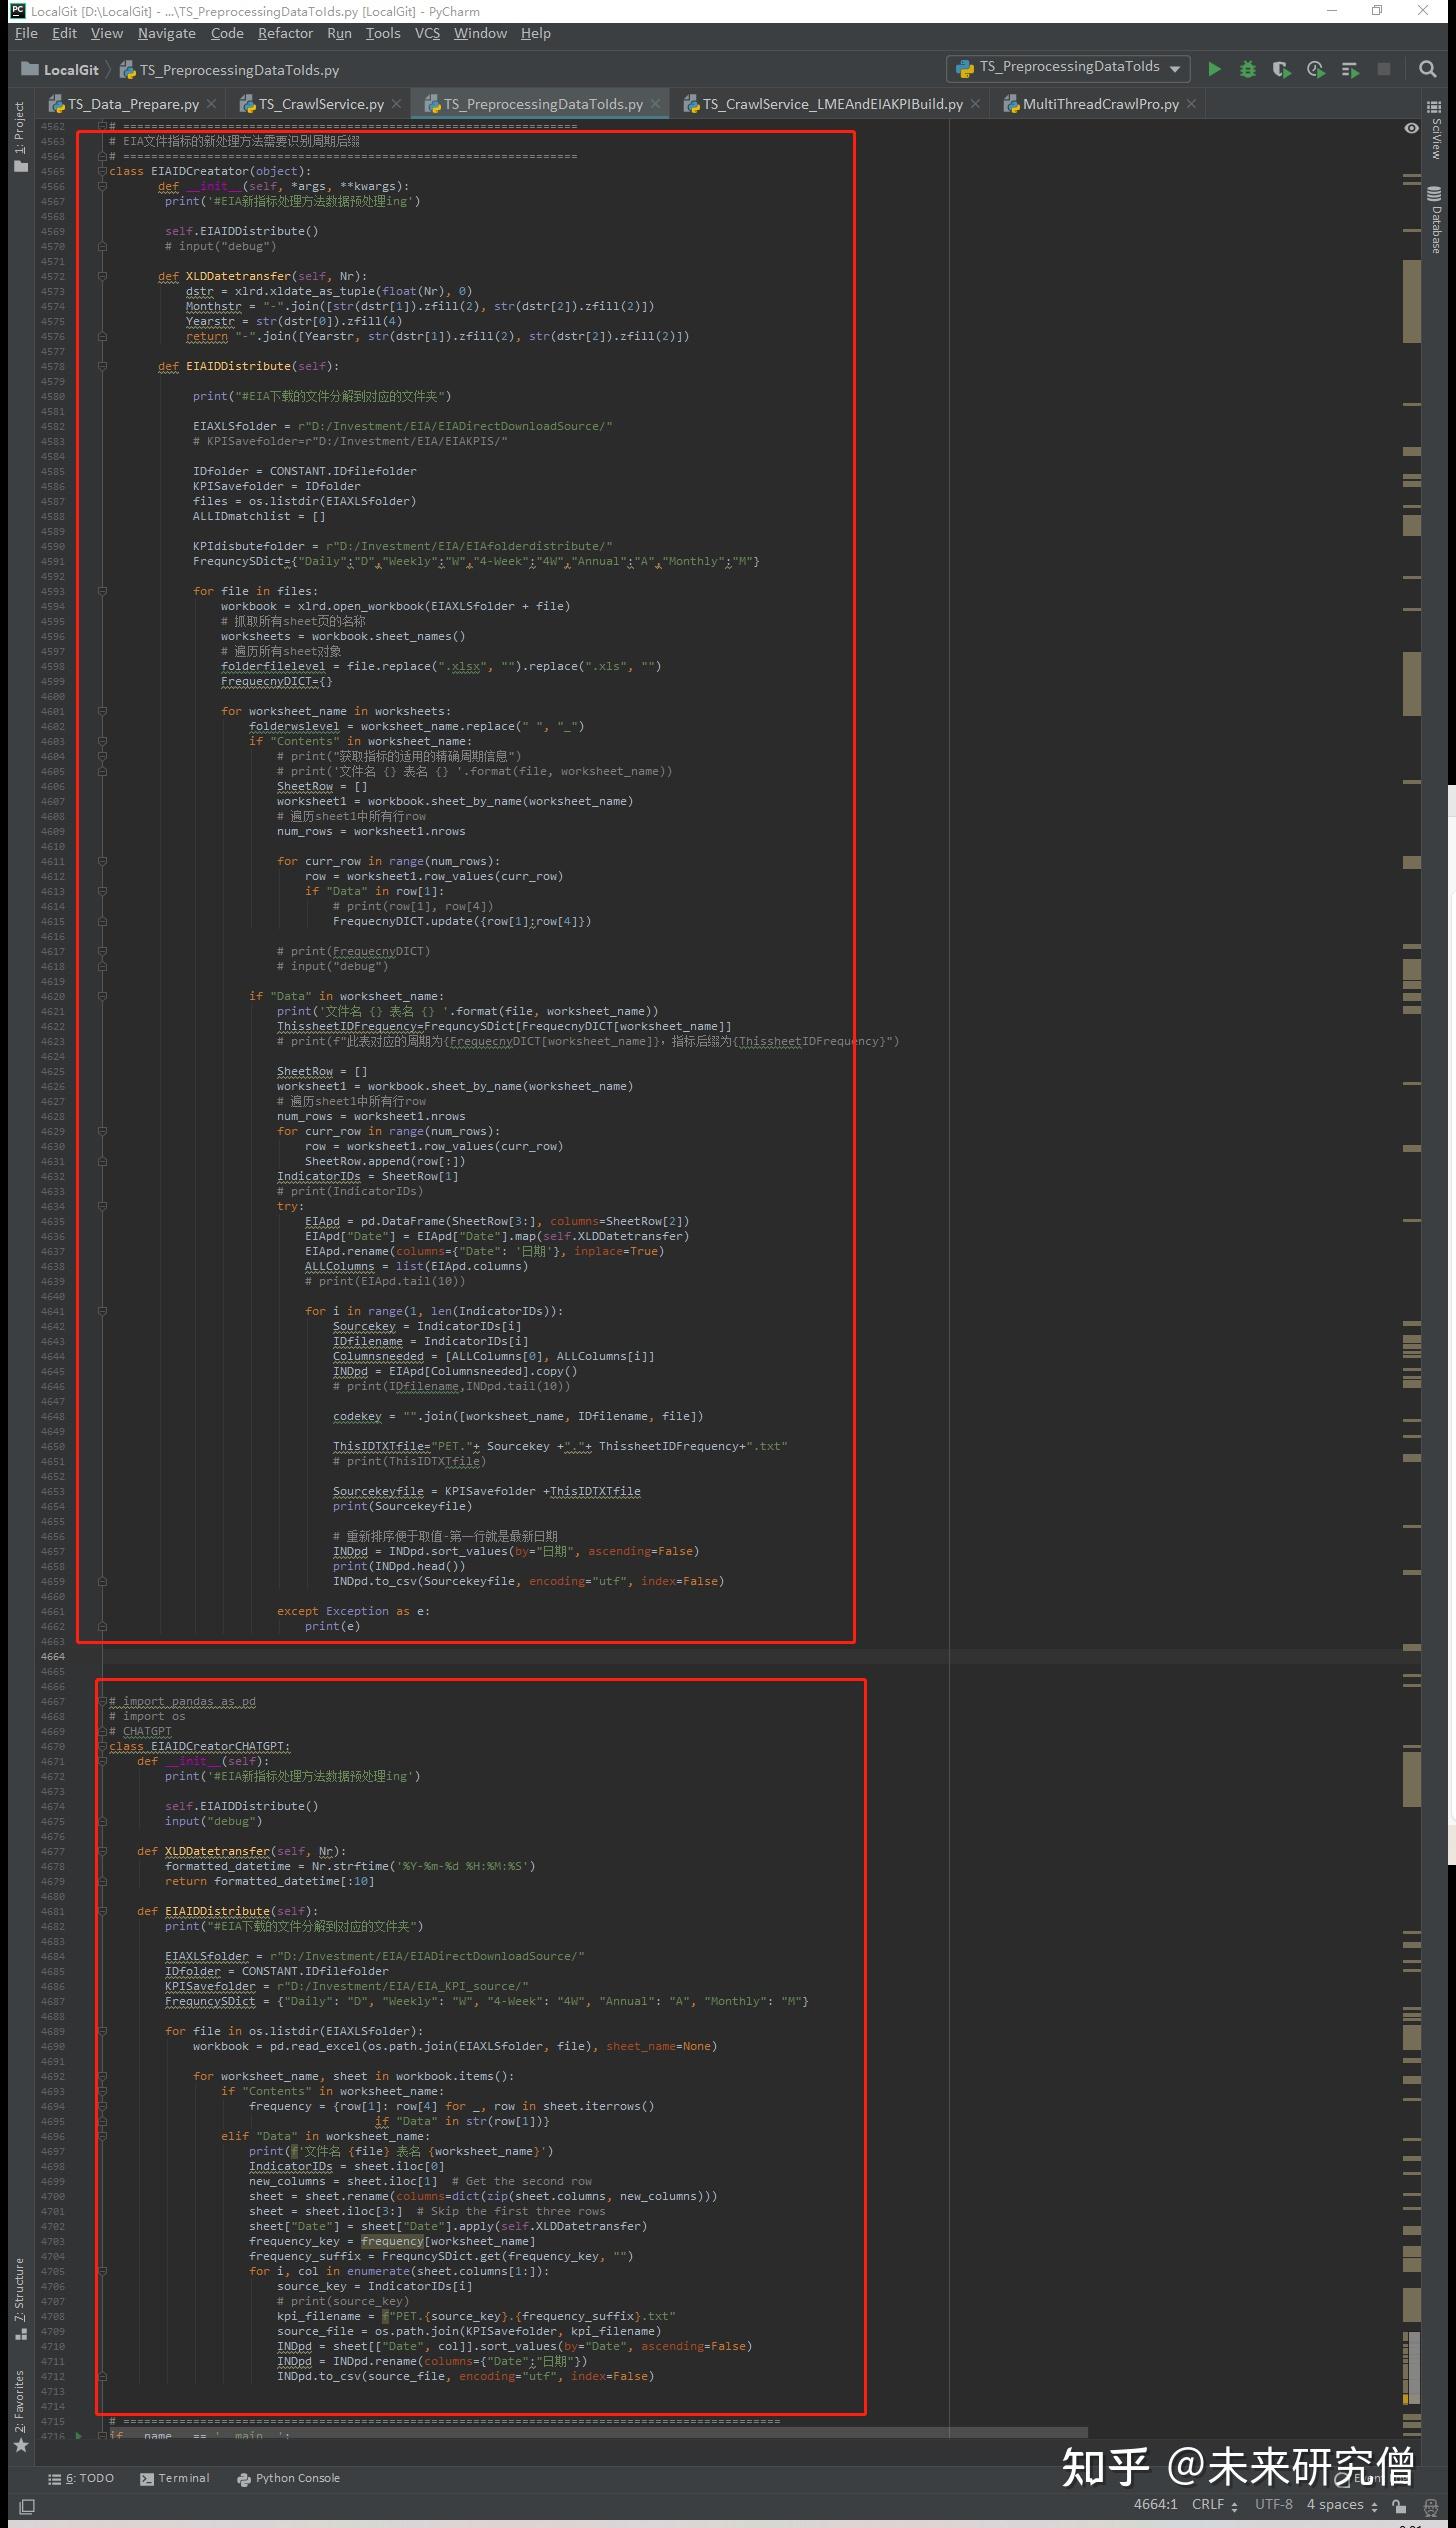This screenshot has height=2528, width=1456.
Task: Collapse class EIAIDCreatorCHATGPT fold marker
Action: [102, 1746]
